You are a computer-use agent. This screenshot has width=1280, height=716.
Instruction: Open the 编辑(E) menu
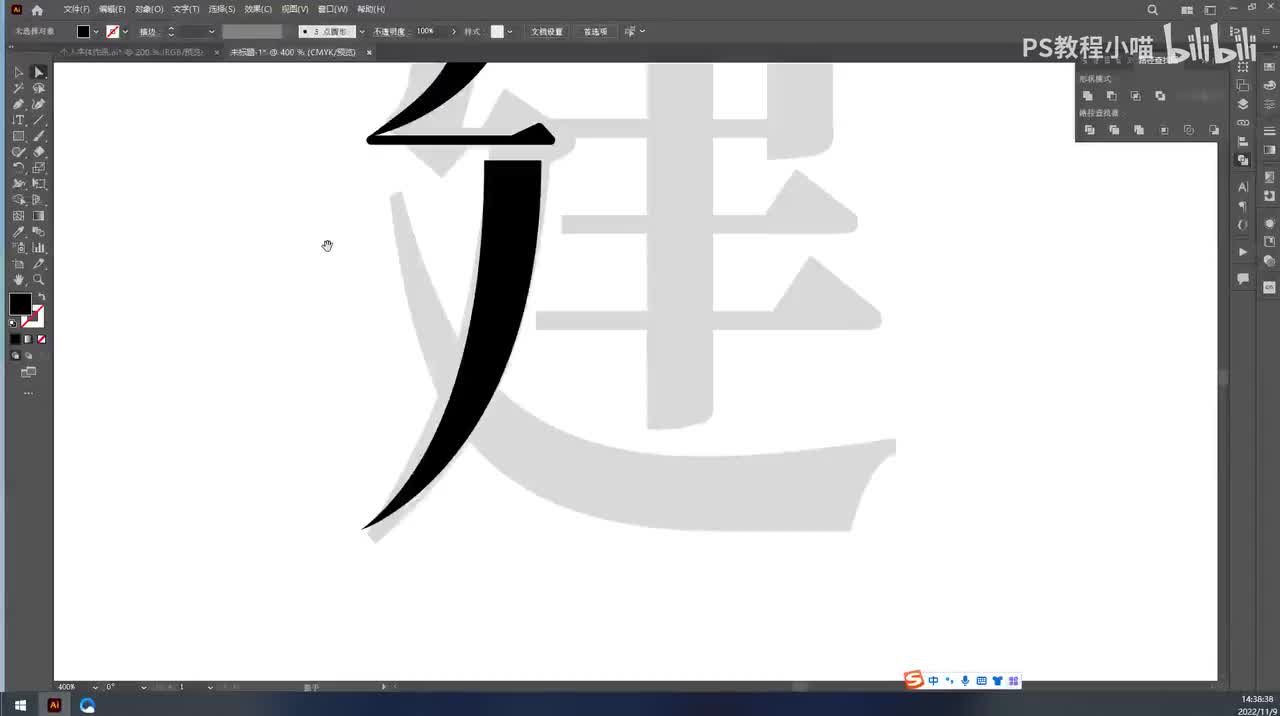coord(112,9)
